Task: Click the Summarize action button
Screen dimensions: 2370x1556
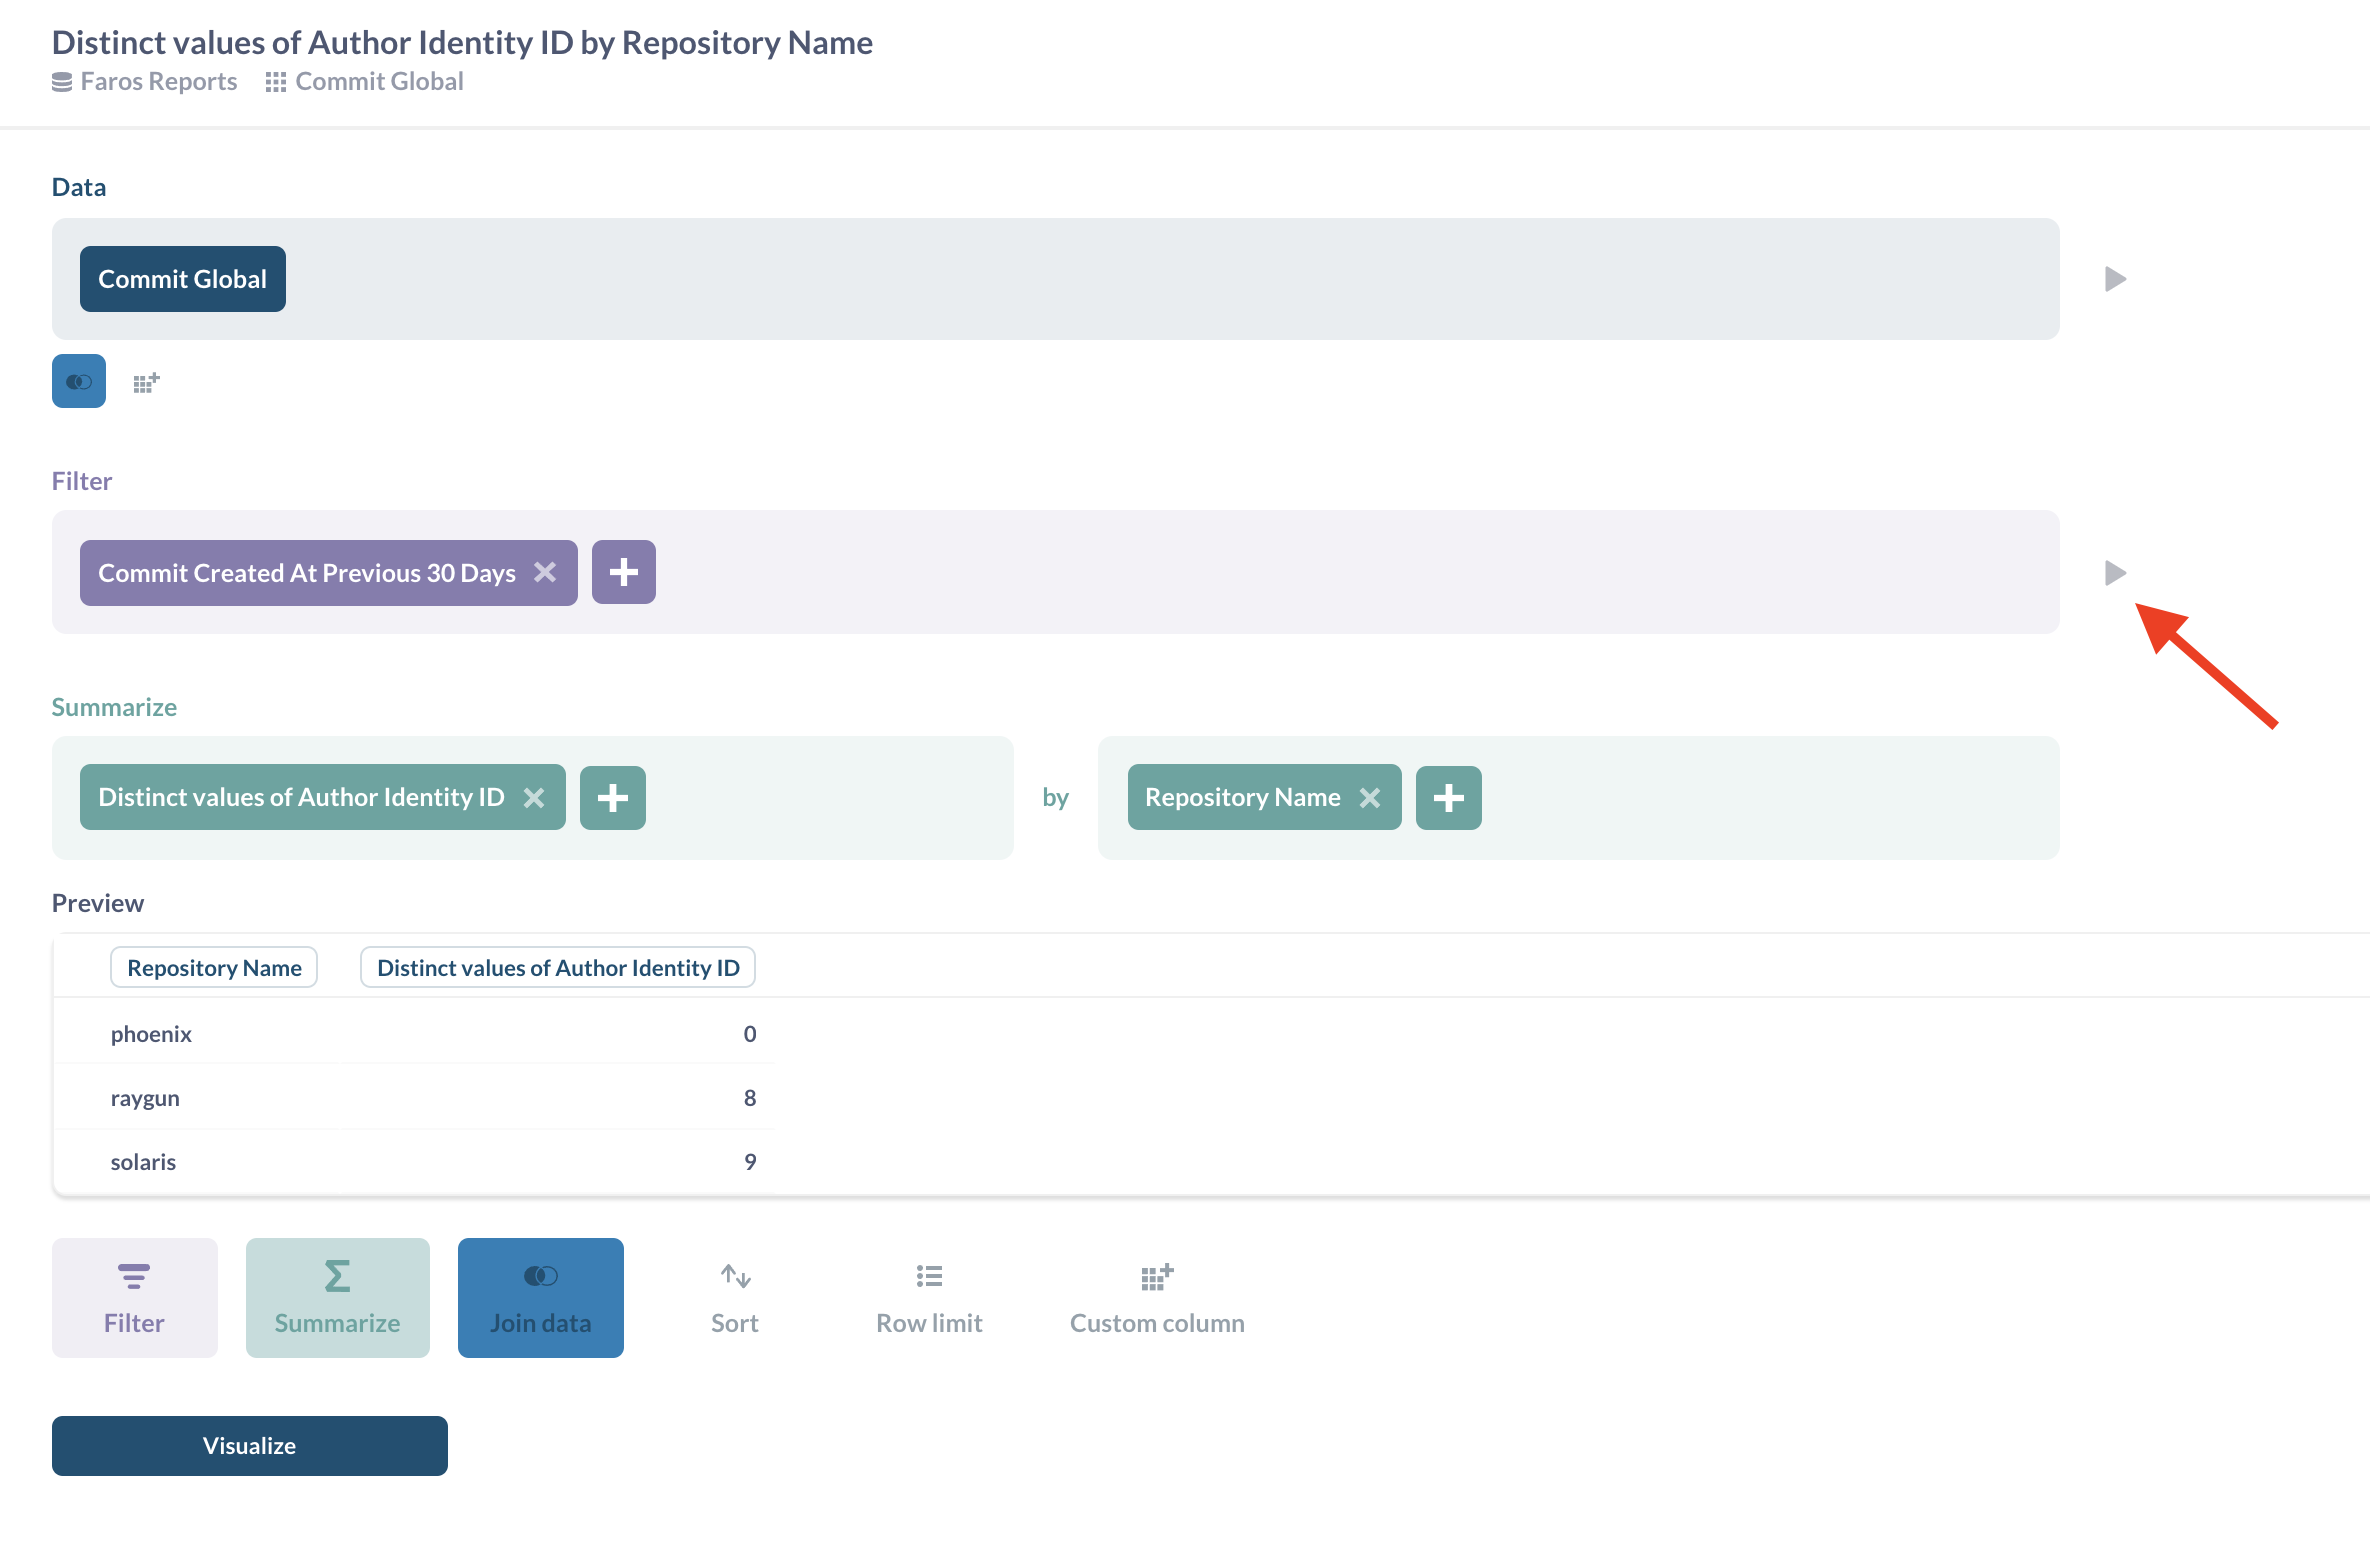Action: pos(337,1297)
